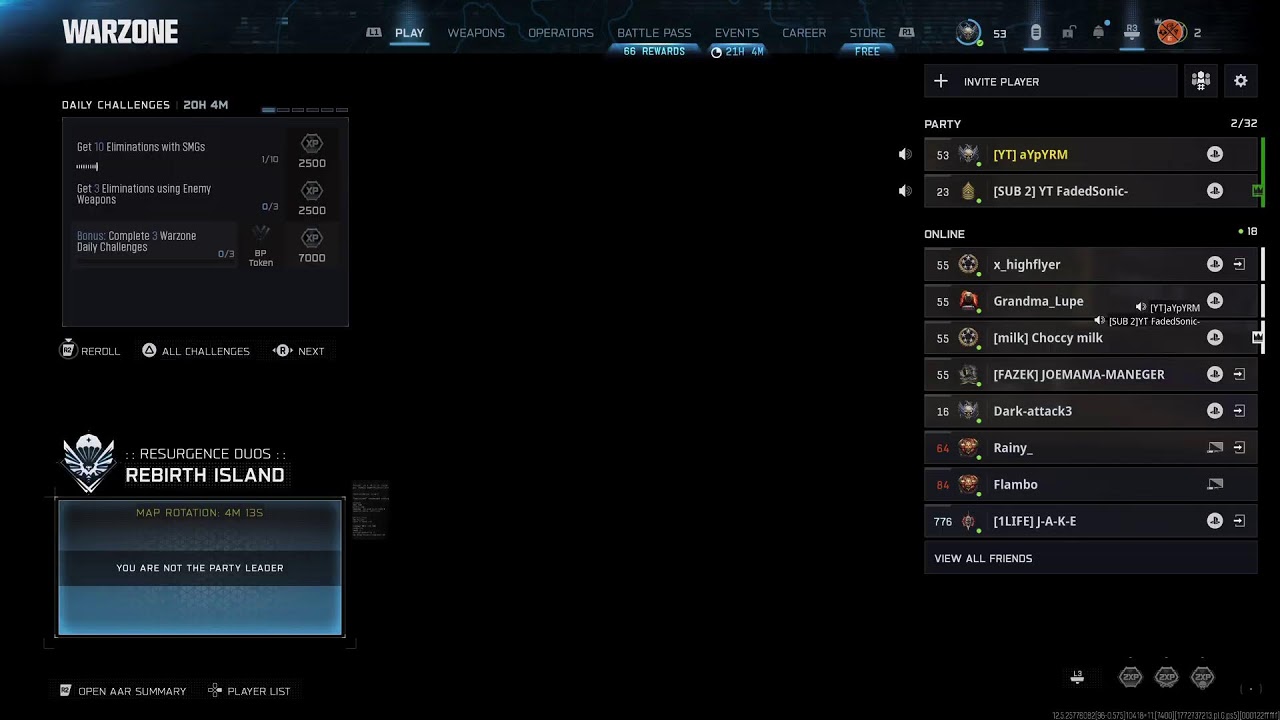
Task: Join x_highflyer via the join arrow icon
Action: pos(1239,264)
